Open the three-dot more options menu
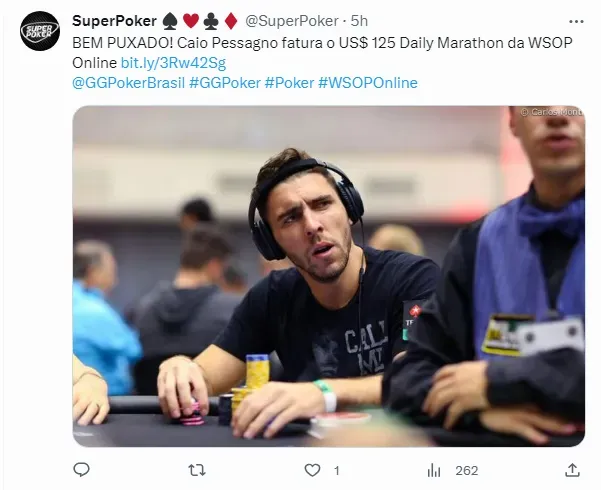Screen dimensions: 601x490 pyautogui.click(x=576, y=22)
